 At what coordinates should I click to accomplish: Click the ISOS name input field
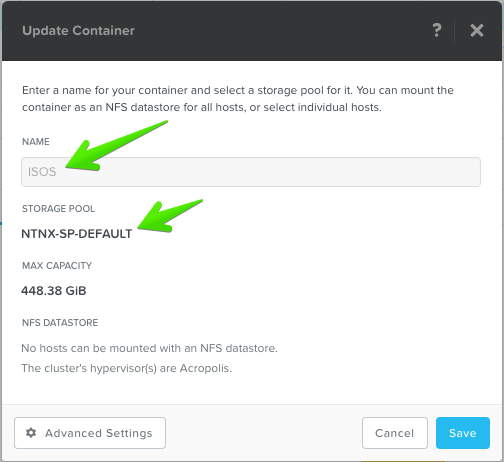251,172
